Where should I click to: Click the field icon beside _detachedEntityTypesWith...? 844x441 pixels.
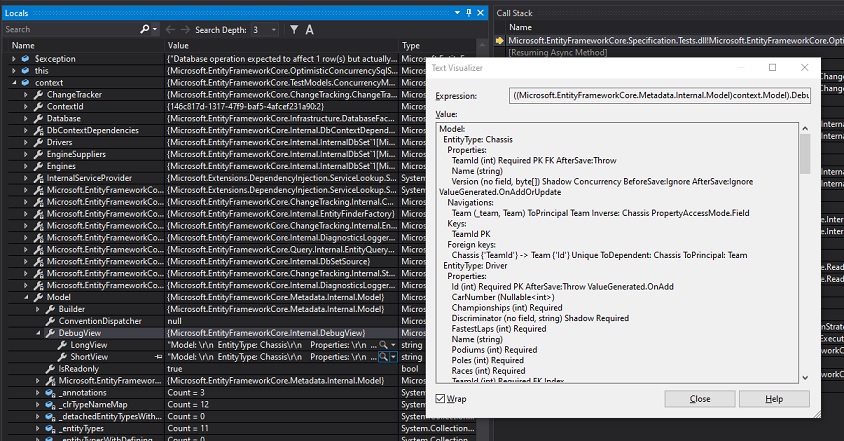(50, 416)
